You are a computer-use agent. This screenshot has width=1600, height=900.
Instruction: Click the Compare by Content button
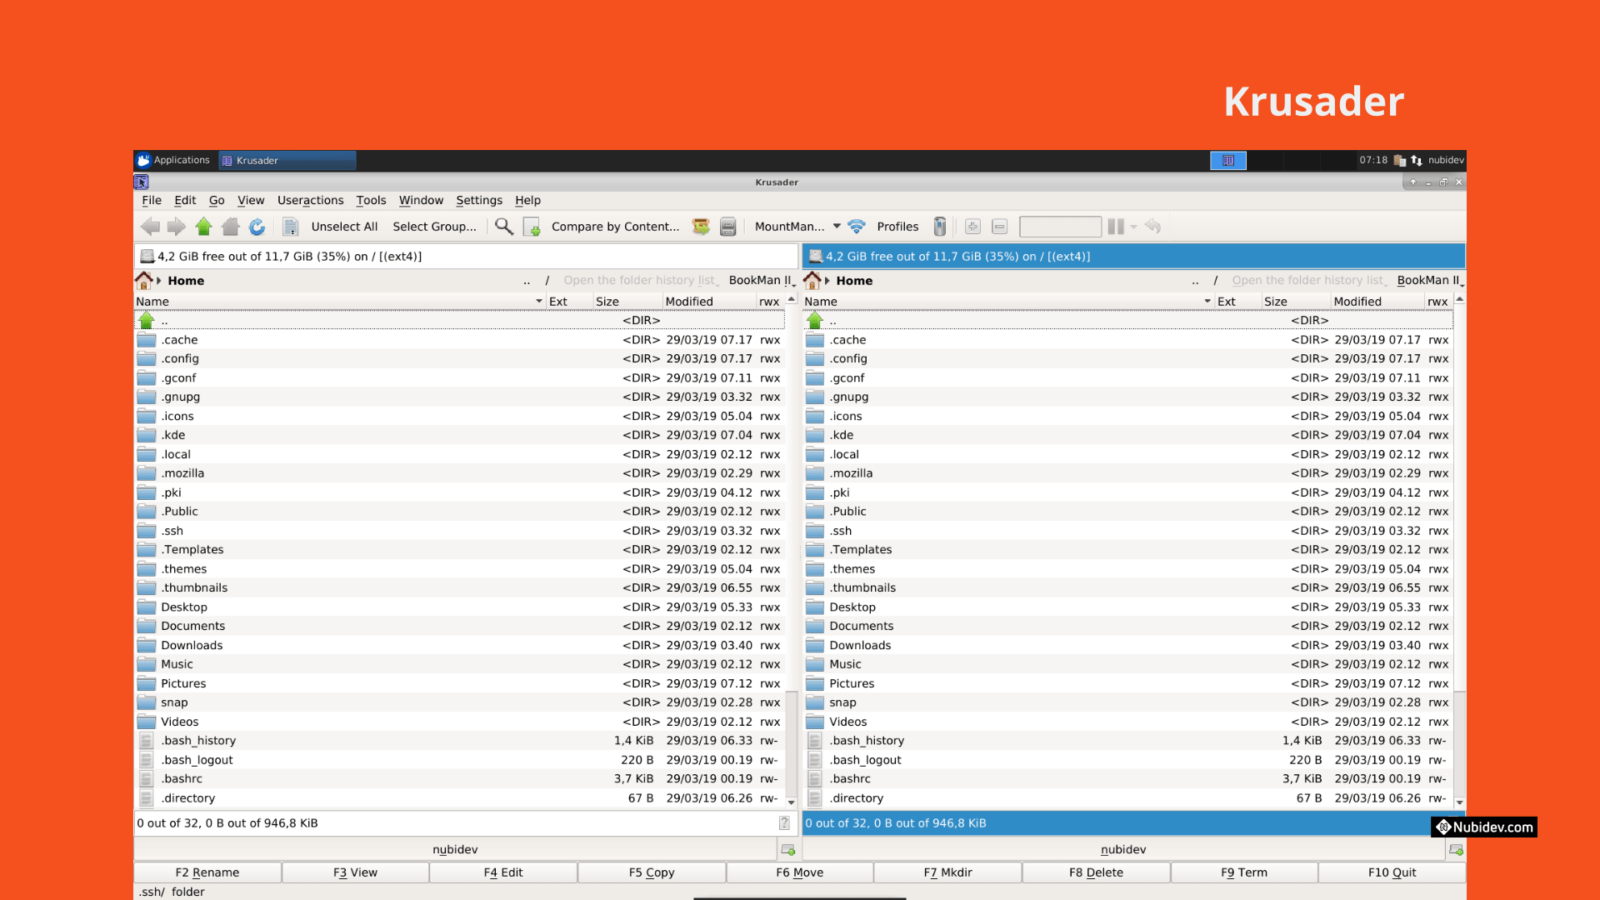[x=616, y=226]
